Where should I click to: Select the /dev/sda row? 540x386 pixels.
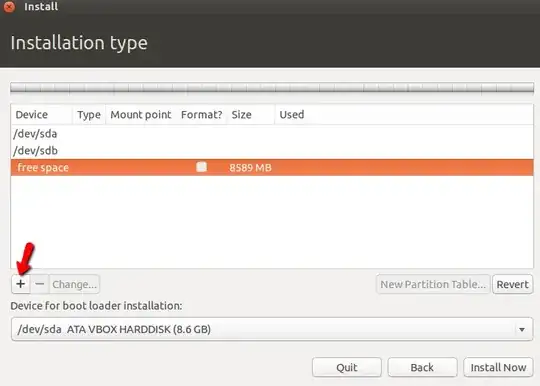[x=272, y=134]
